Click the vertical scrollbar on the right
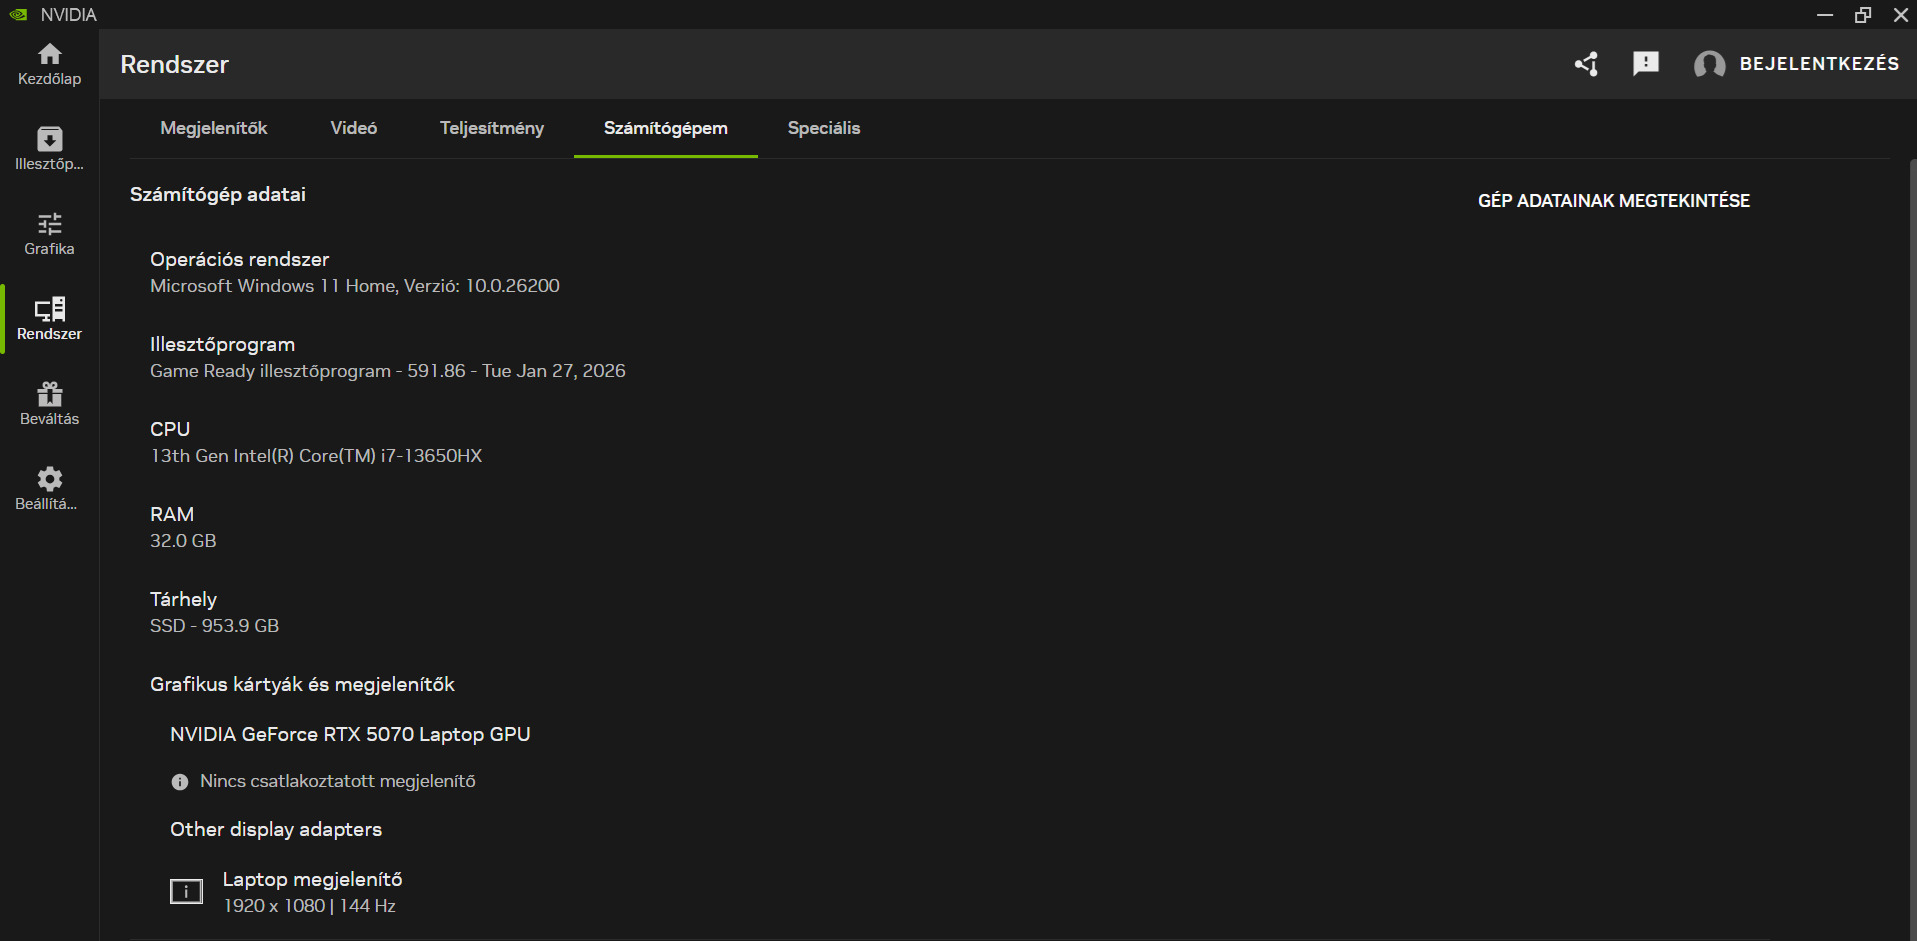 pos(1913,549)
